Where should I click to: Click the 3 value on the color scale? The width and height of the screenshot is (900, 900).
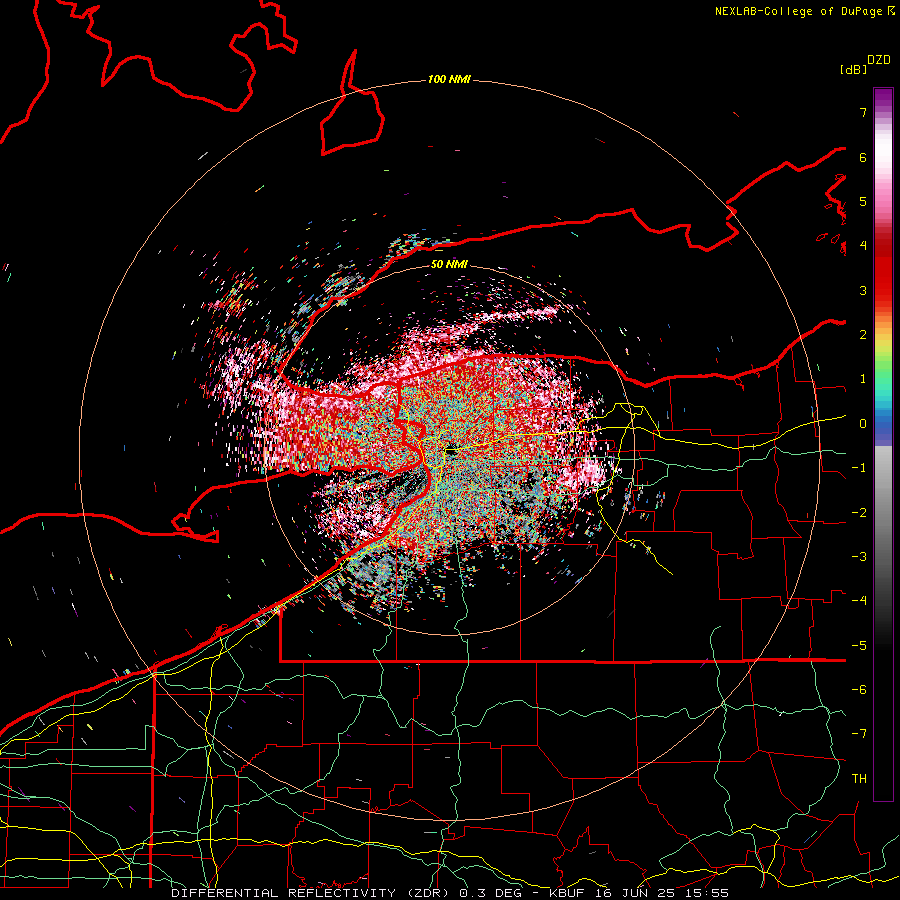[863, 290]
